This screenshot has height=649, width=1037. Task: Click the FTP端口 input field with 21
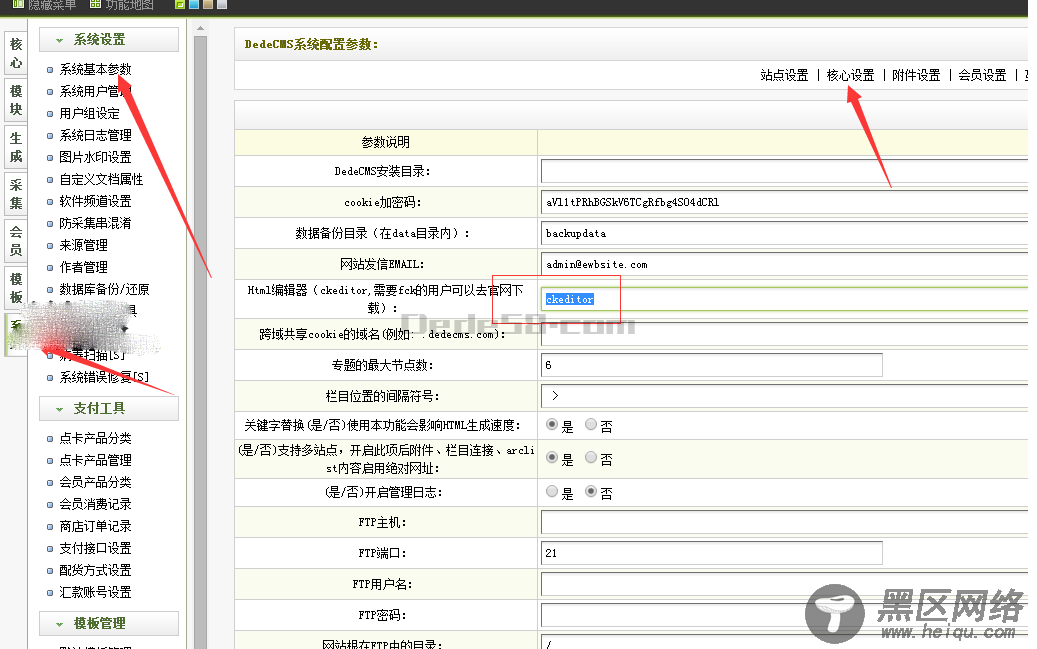(x=712, y=553)
